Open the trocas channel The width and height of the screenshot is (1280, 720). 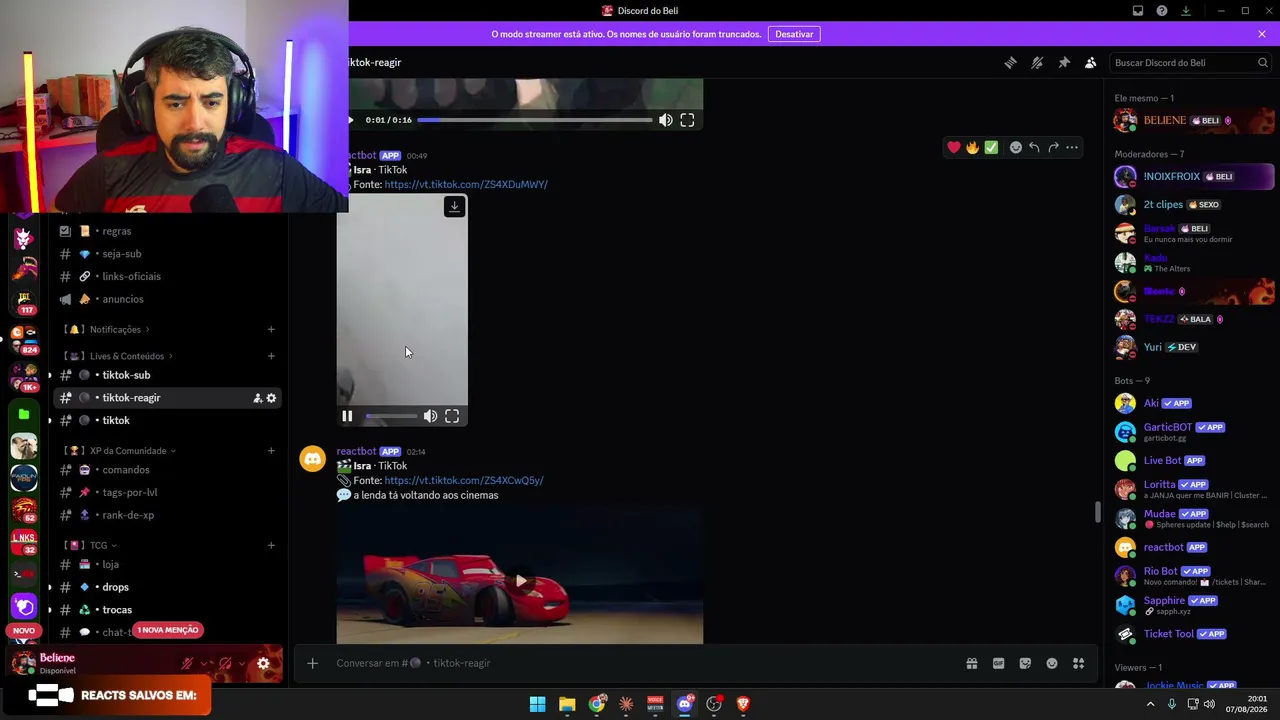tap(166, 610)
